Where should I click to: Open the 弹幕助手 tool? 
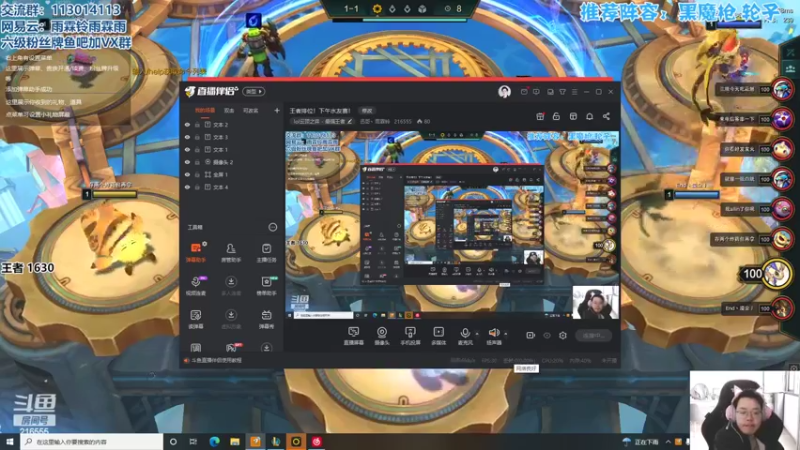click(x=196, y=253)
